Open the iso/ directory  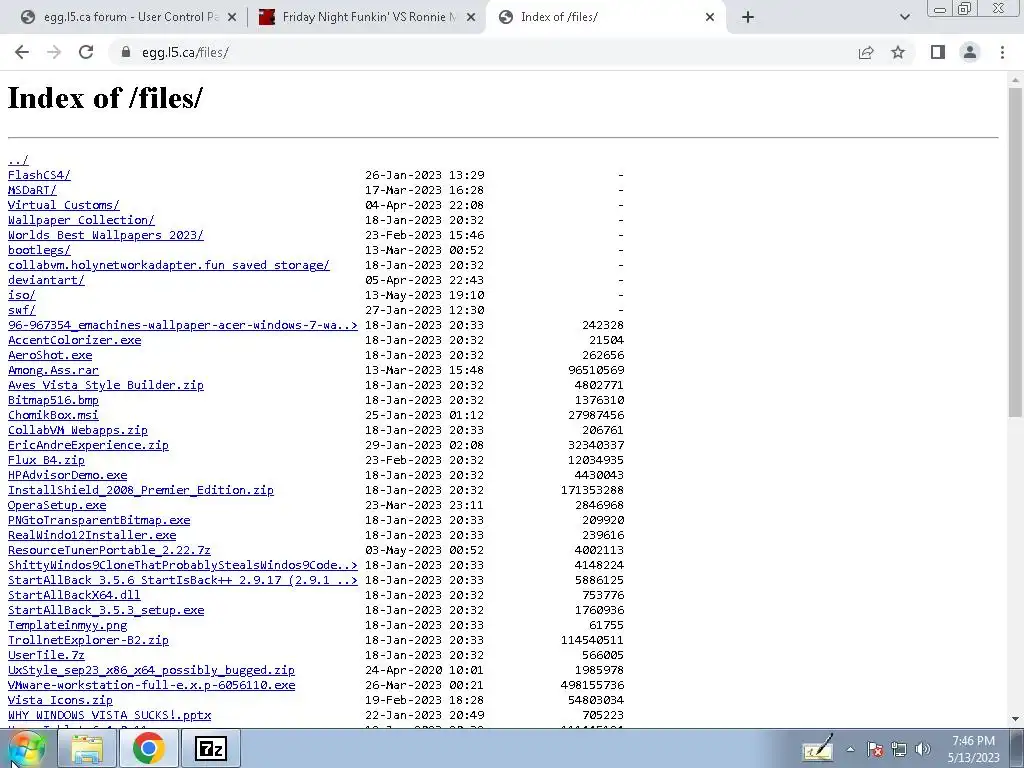(x=22, y=295)
